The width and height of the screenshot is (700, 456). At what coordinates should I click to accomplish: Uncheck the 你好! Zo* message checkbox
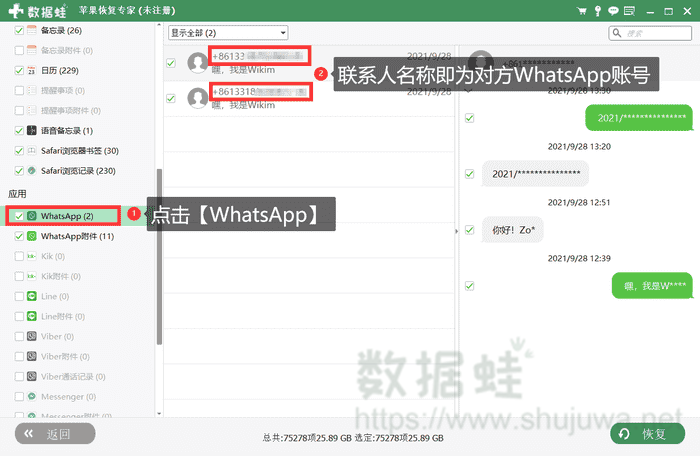[x=469, y=230]
